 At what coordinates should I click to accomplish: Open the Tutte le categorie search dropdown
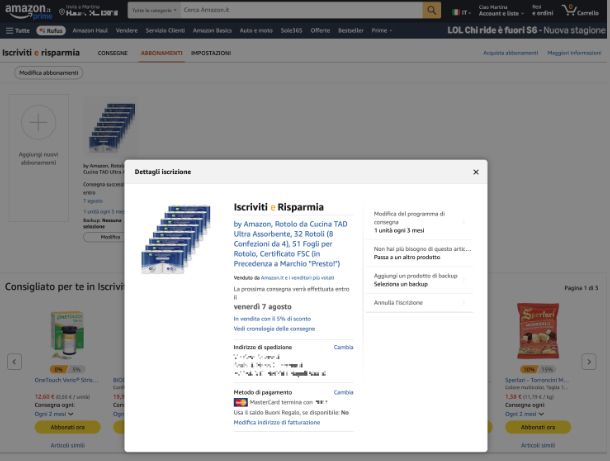click(x=154, y=11)
